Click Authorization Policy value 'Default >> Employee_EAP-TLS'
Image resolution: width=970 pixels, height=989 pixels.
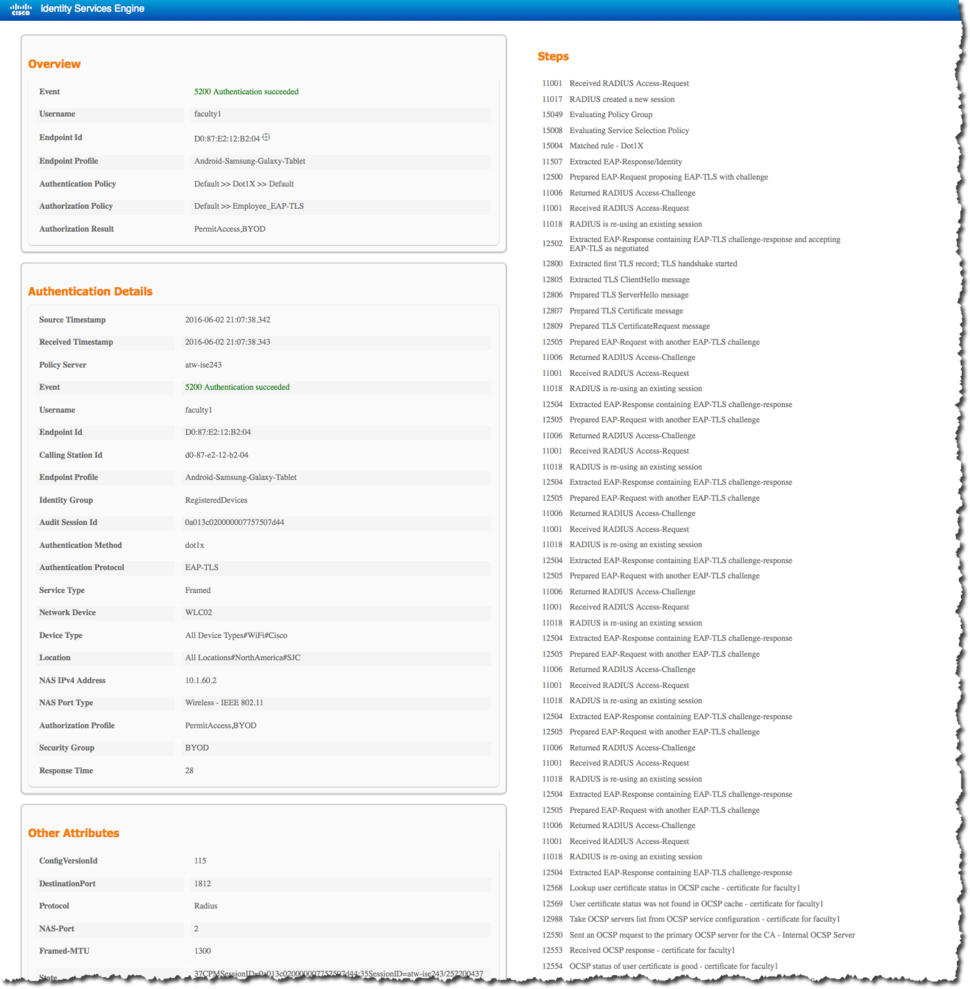(248, 206)
